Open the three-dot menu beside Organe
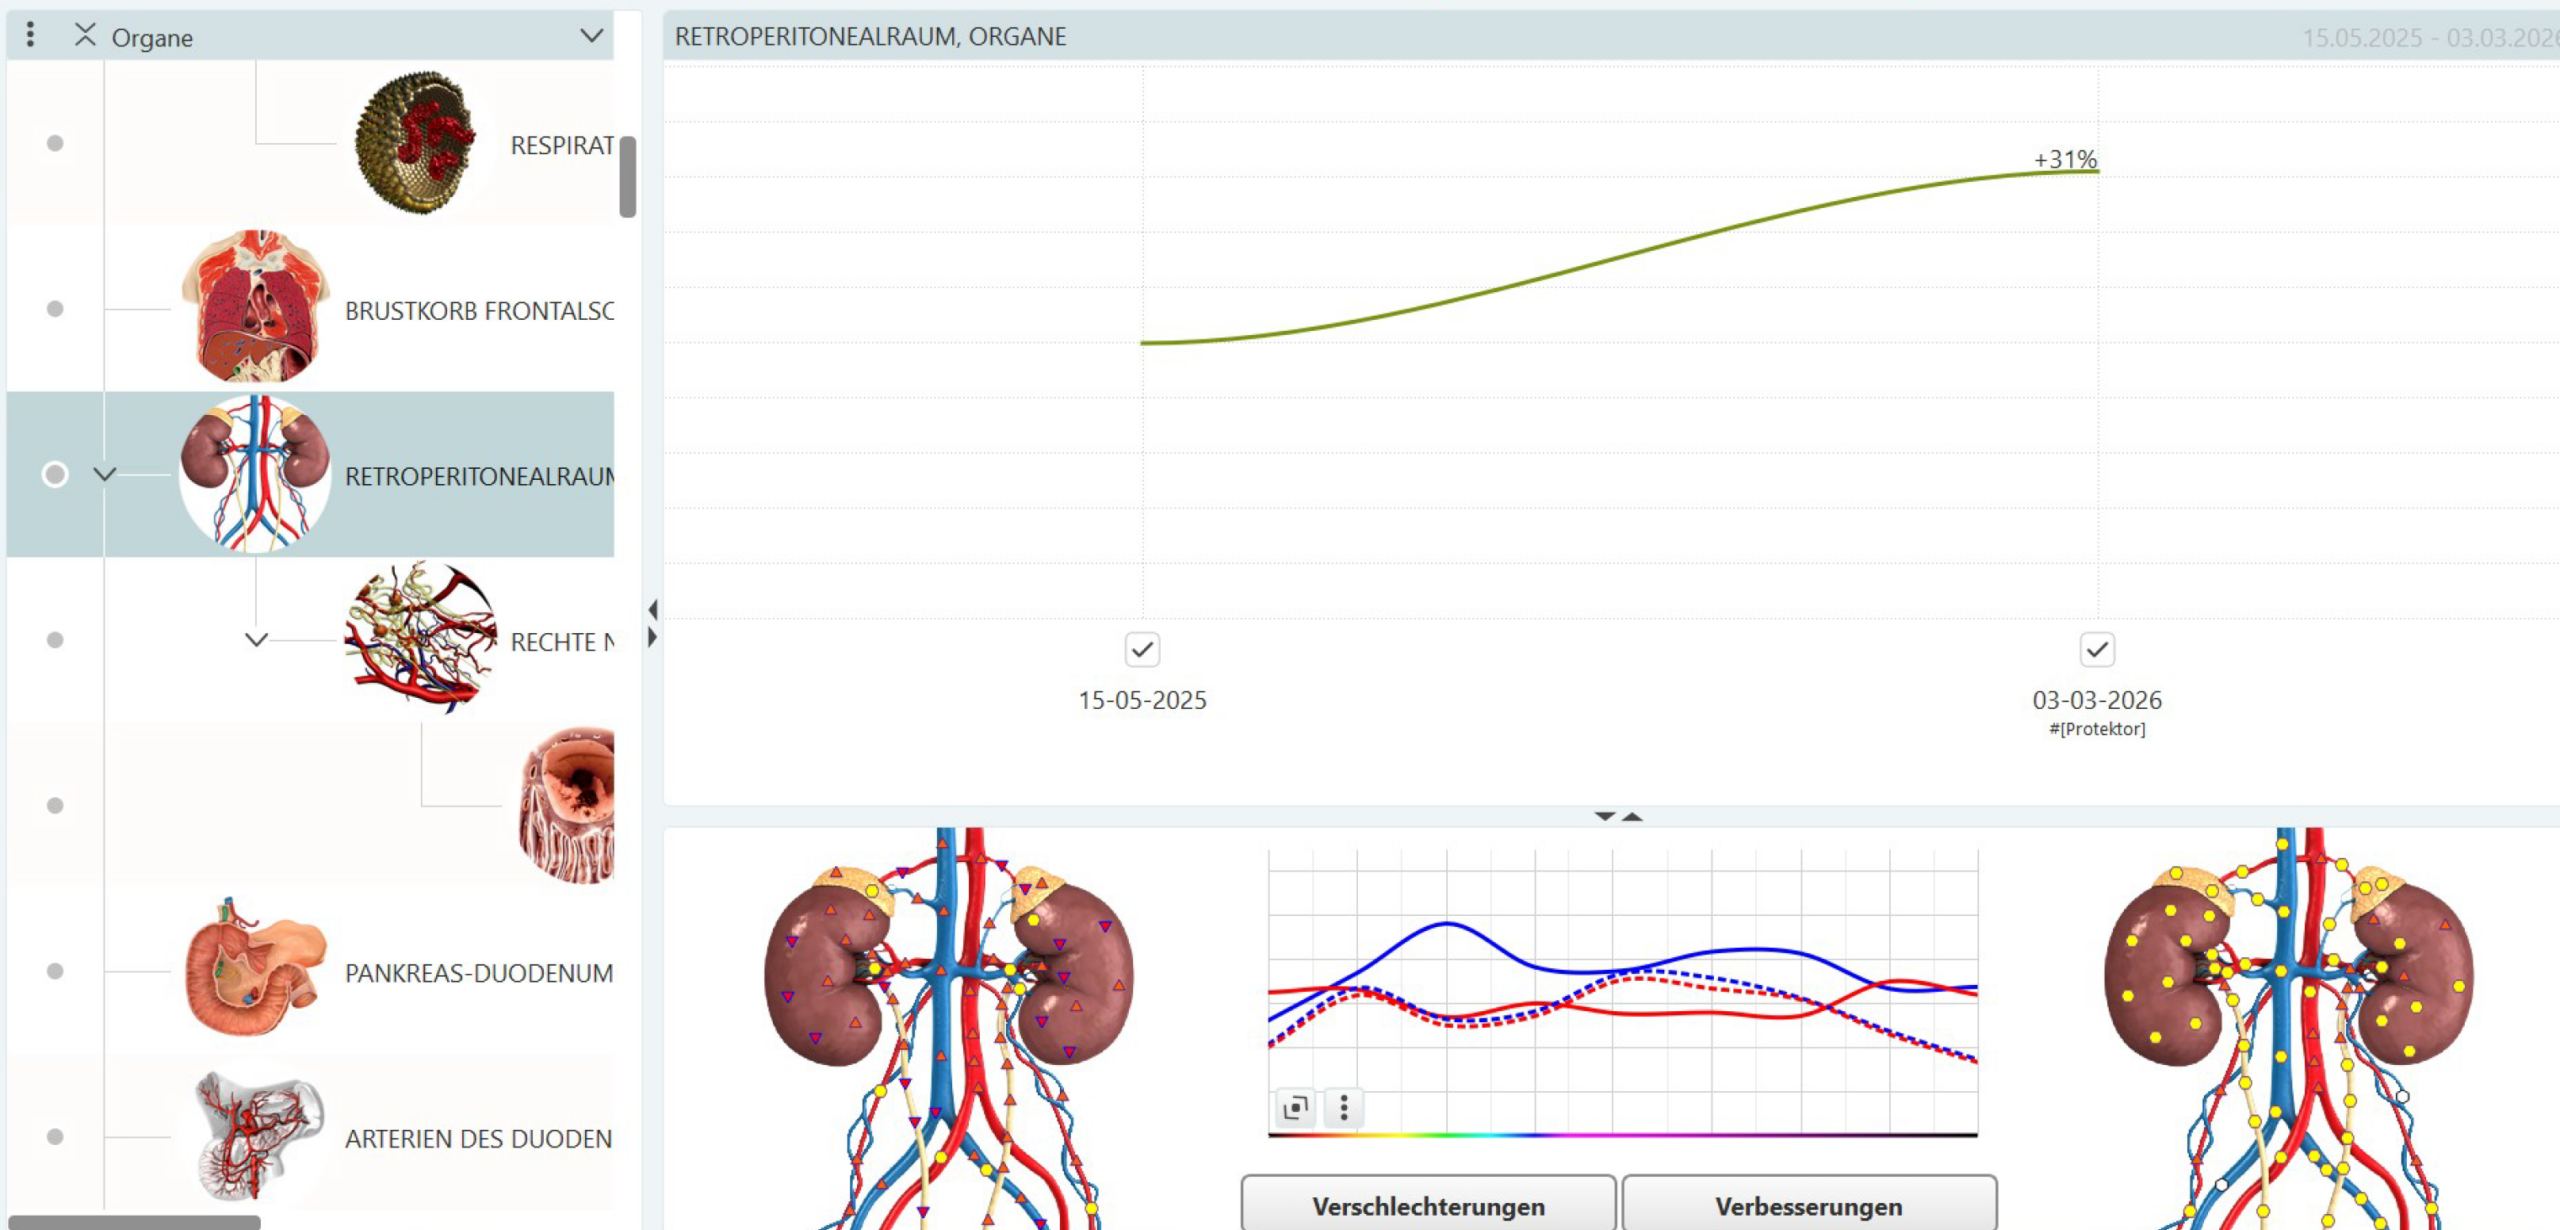Viewport: 2560px width, 1230px height. pos(30,35)
